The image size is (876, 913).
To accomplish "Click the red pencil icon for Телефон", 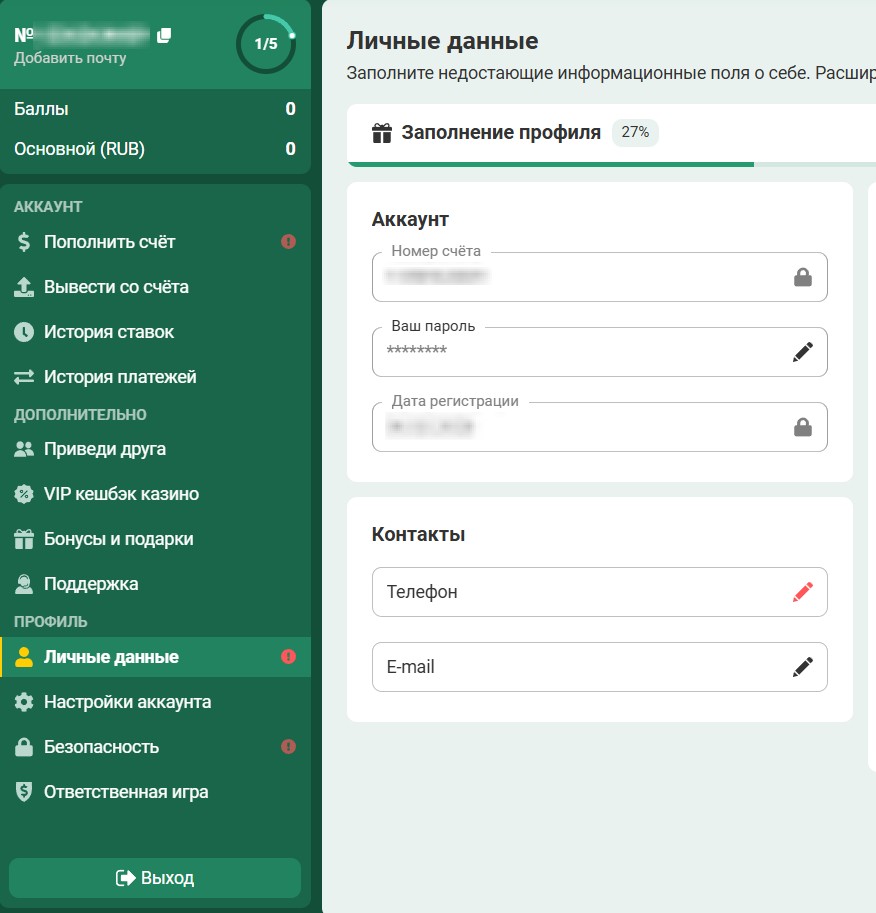I will tap(803, 592).
